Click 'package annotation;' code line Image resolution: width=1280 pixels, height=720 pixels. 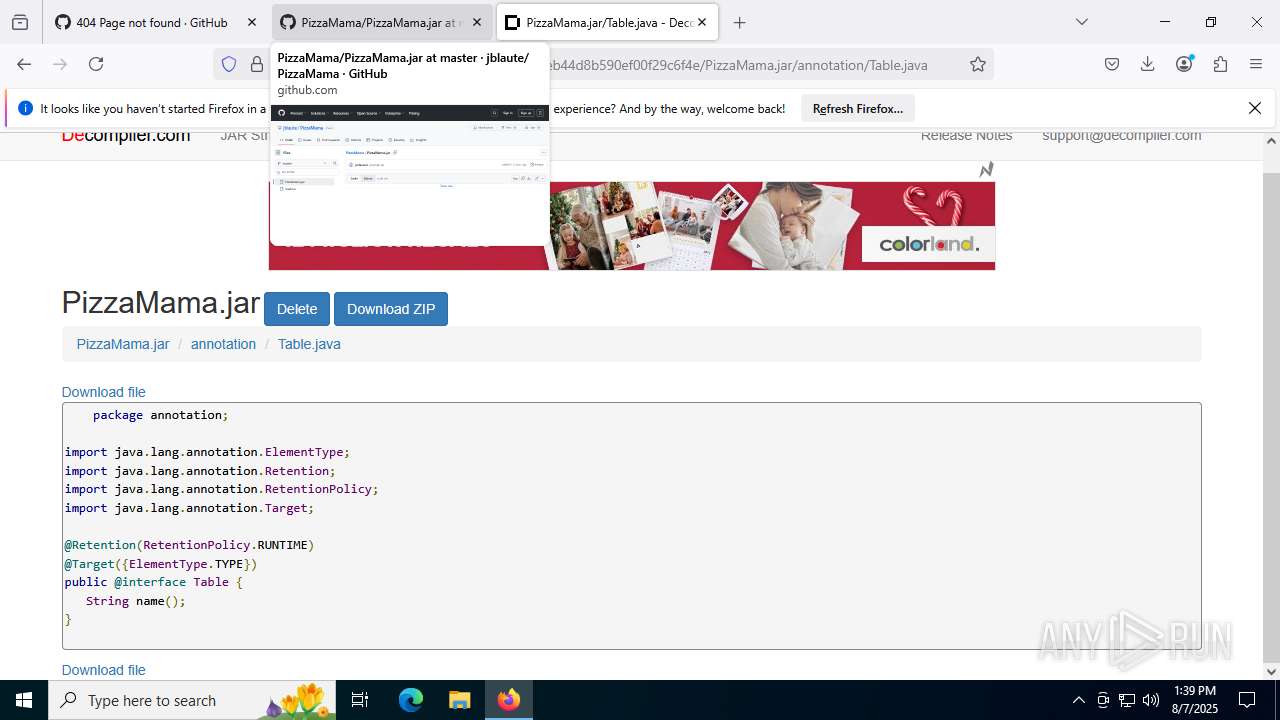coord(161,415)
